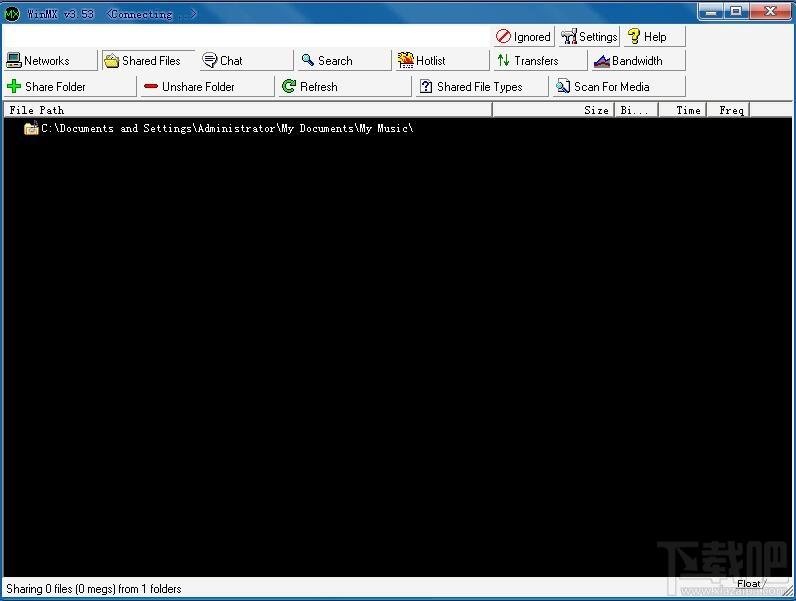Minimize the WinMX window
Image resolution: width=796 pixels, height=601 pixels.
(711, 12)
